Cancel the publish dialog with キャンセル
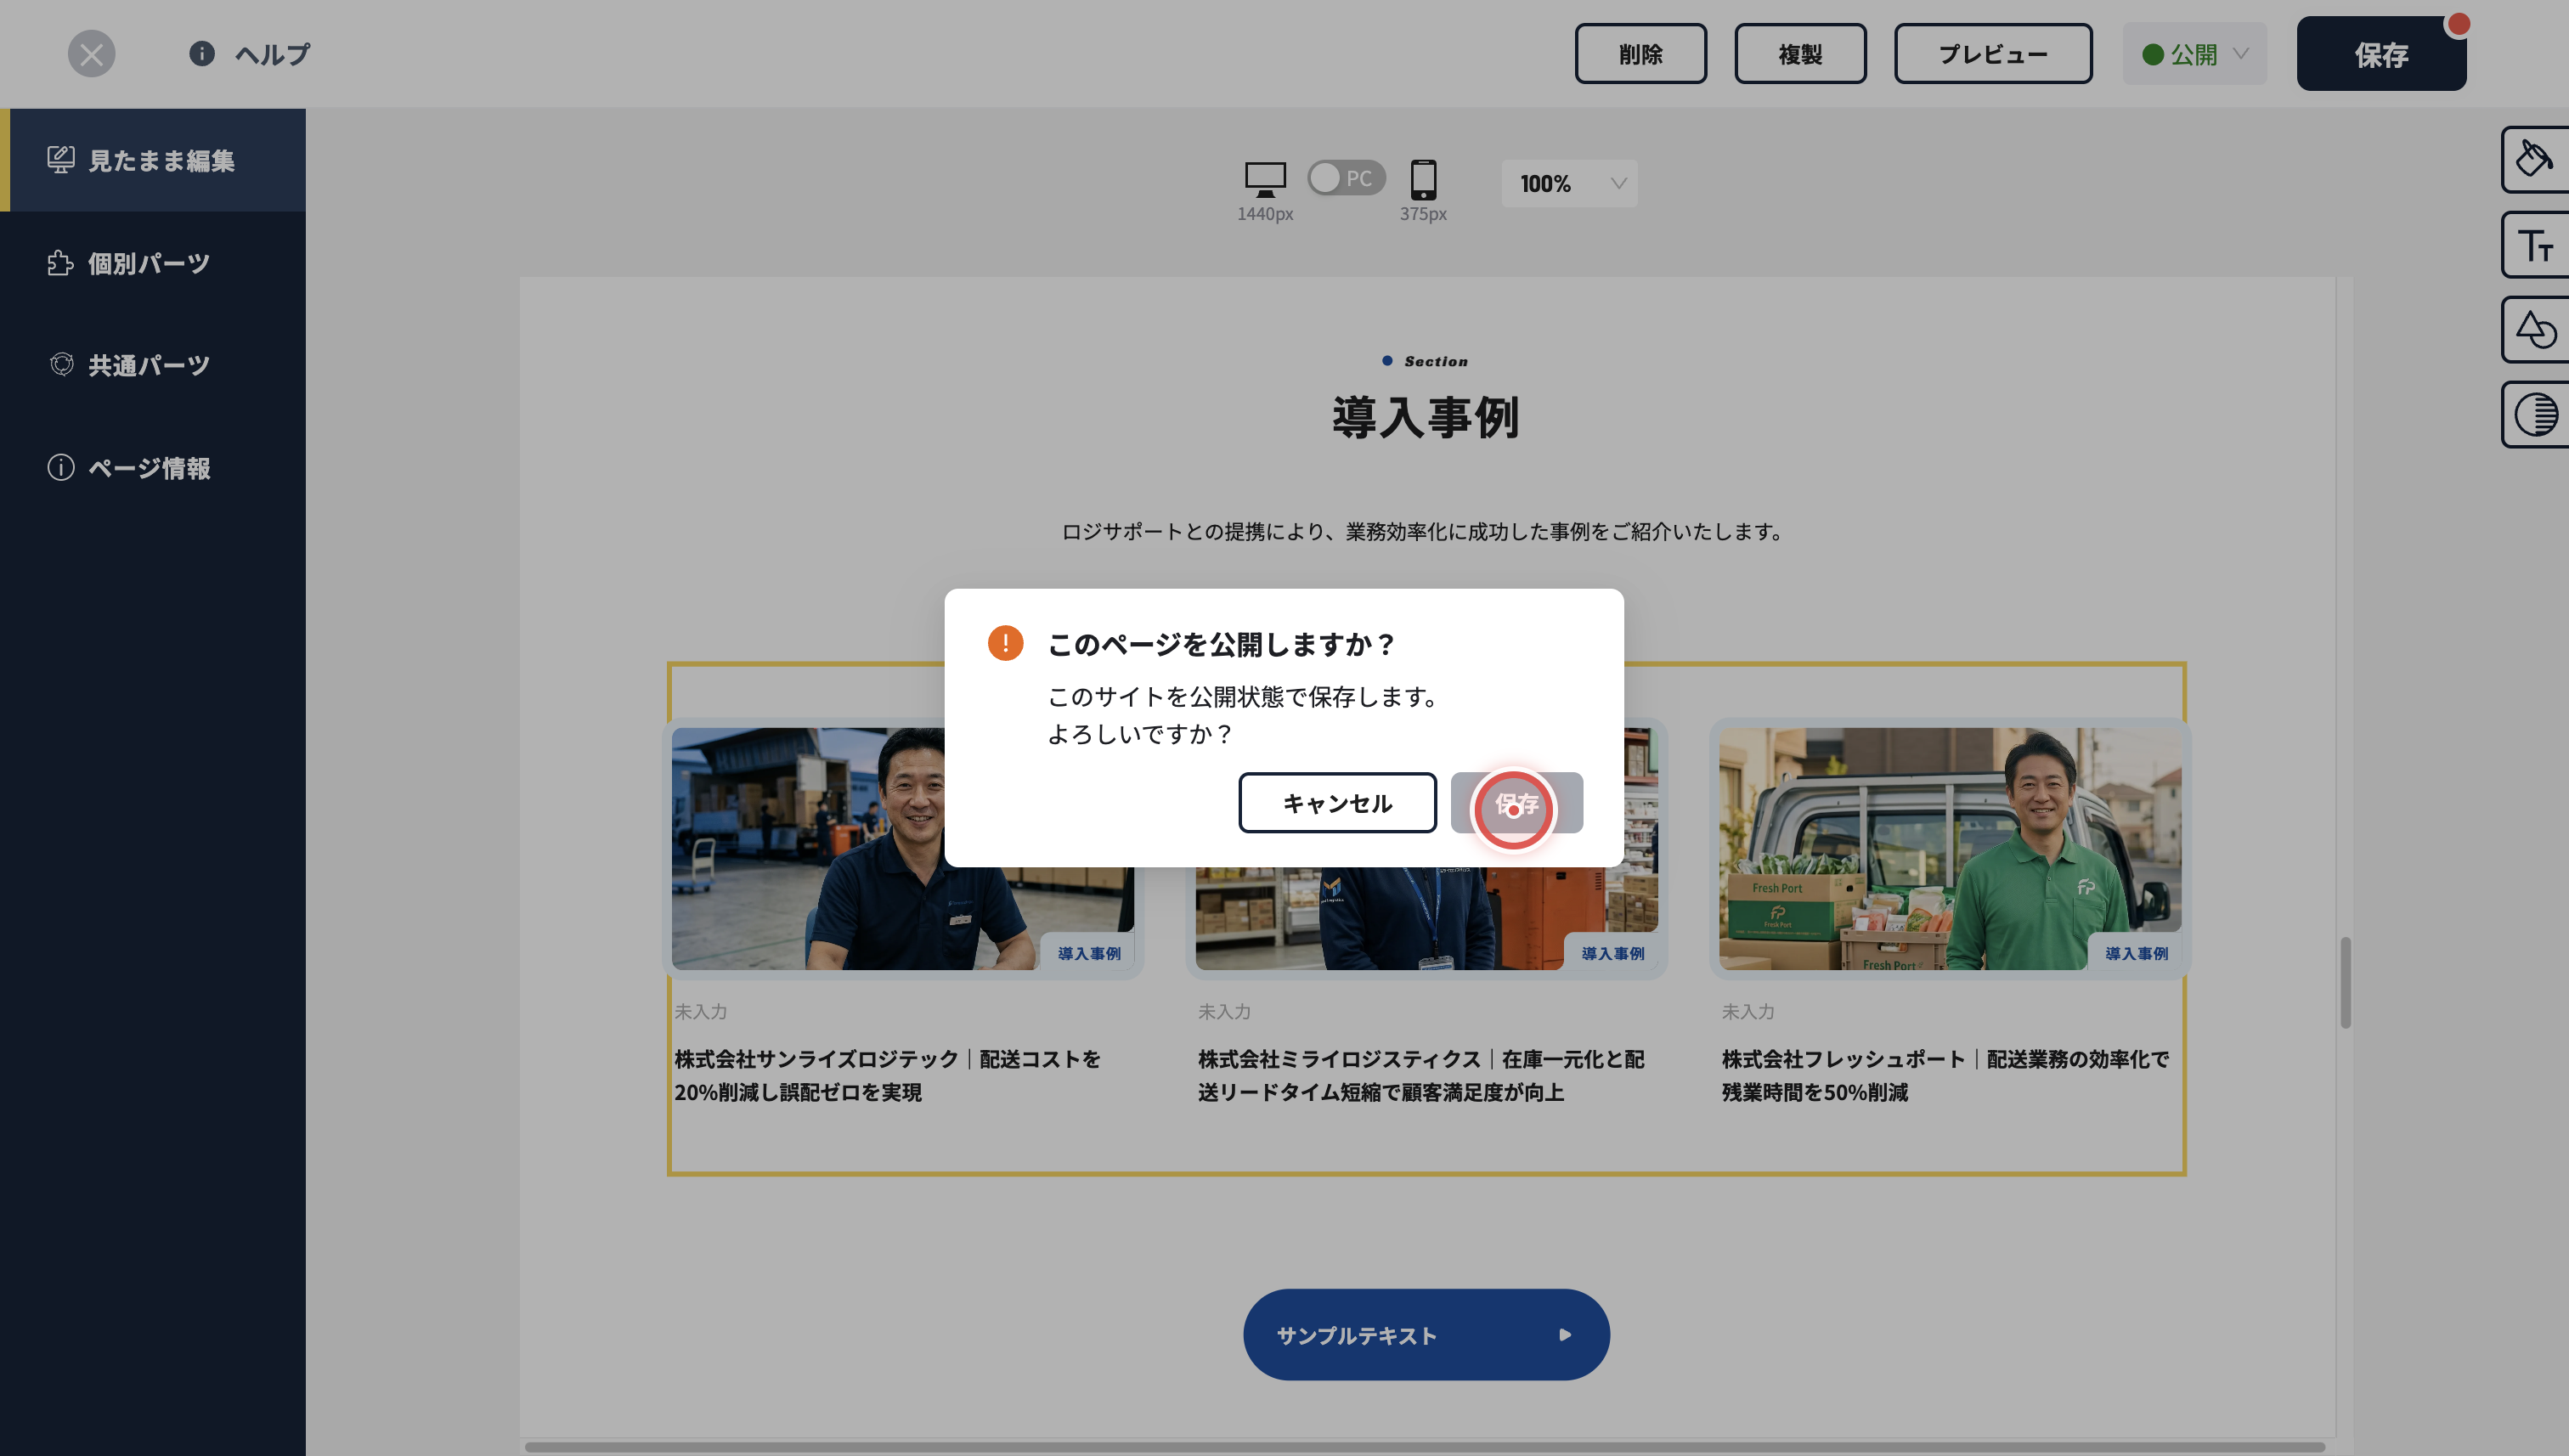2569x1456 pixels. [1337, 803]
